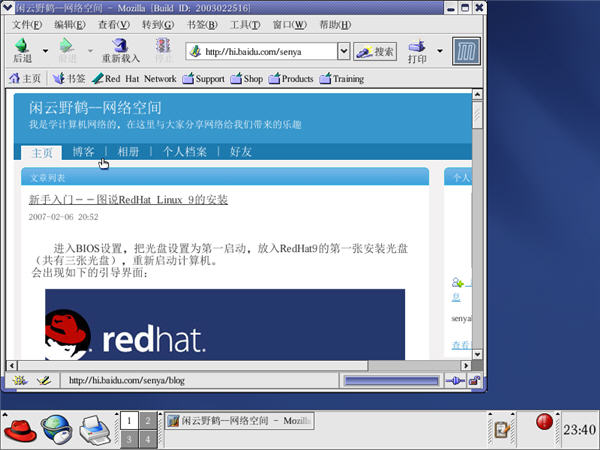Open the Forward history dropdown arrow
Viewport: 600px width, 450px height.
pyautogui.click(x=90, y=51)
